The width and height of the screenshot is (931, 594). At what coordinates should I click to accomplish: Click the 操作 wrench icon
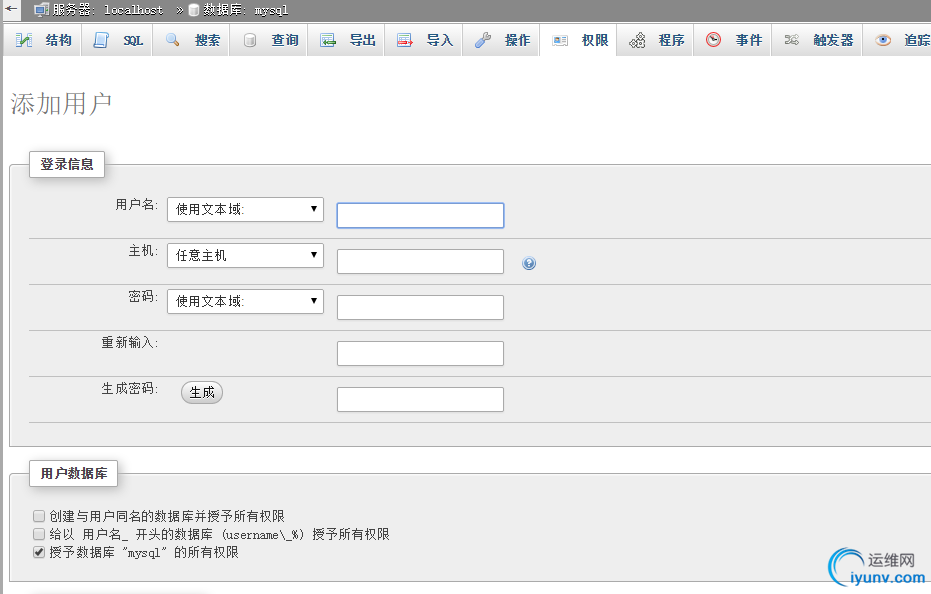coord(483,40)
